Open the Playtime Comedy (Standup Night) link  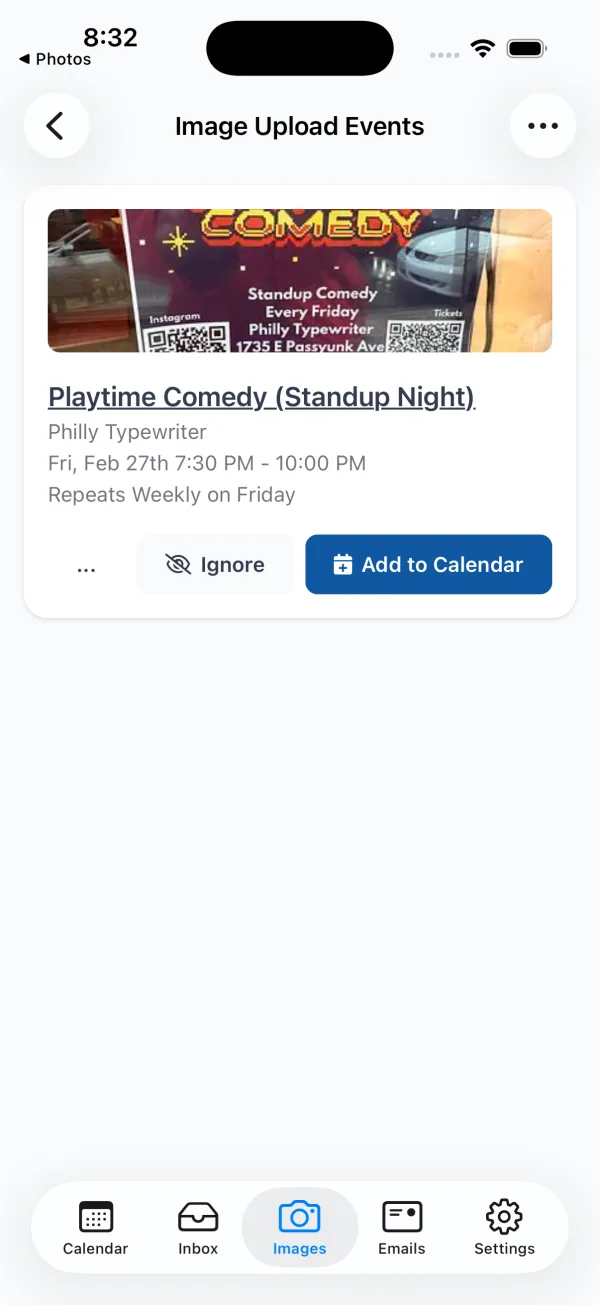261,397
